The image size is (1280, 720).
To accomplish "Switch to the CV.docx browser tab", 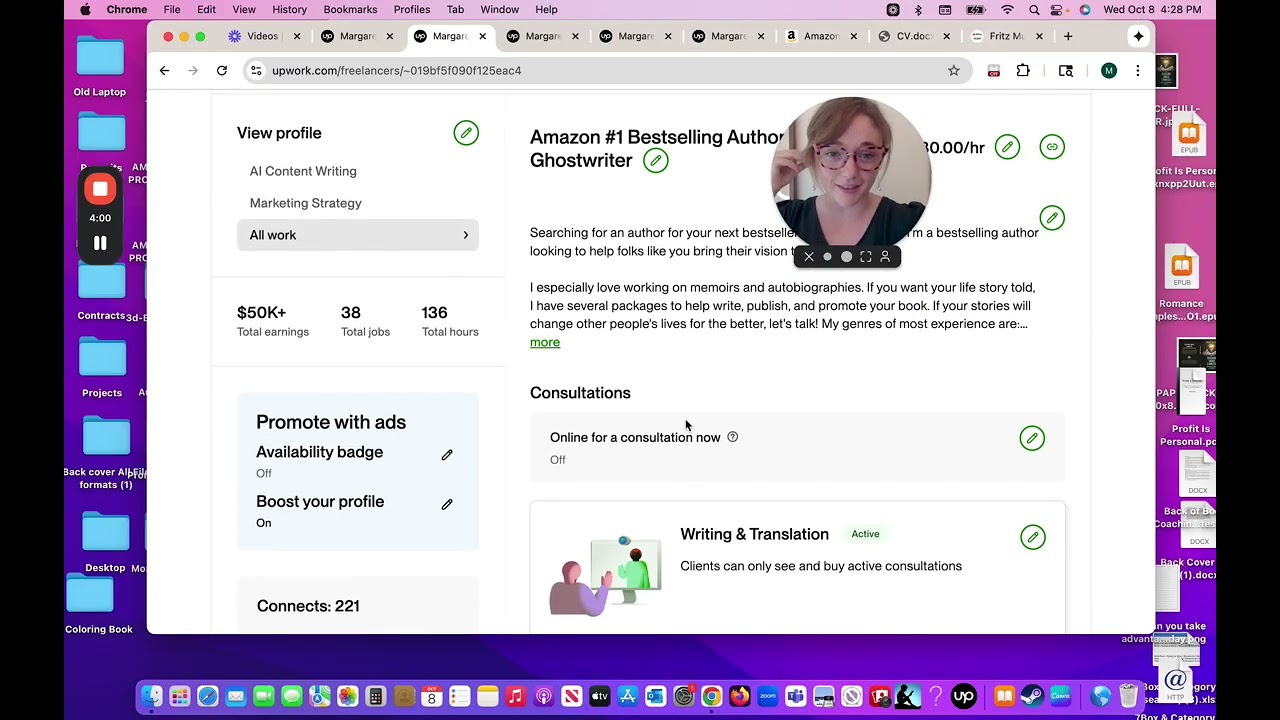I will [915, 36].
